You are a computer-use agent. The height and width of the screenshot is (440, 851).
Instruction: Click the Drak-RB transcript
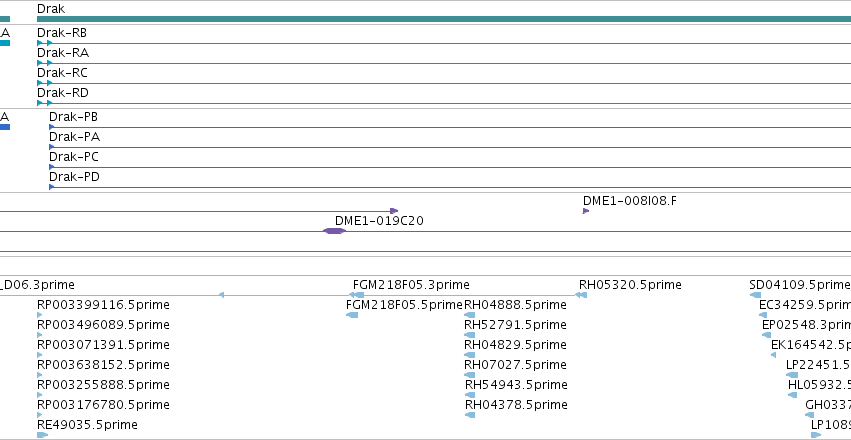pos(444,43)
